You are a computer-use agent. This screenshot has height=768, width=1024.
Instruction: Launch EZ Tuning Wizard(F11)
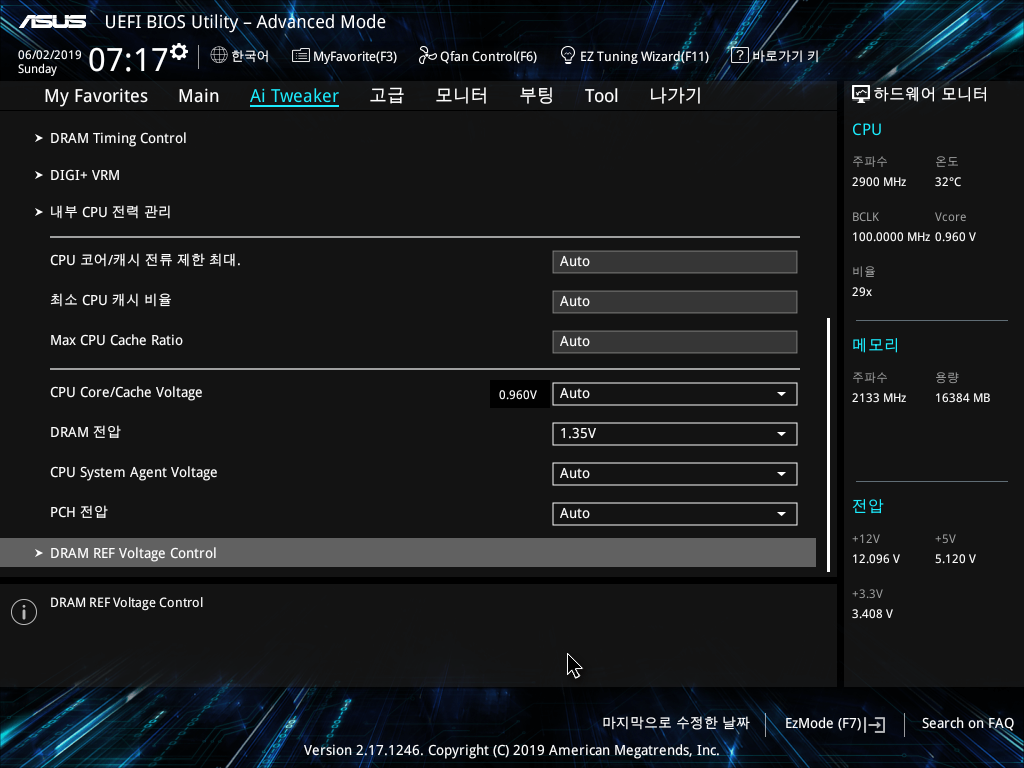coord(635,56)
